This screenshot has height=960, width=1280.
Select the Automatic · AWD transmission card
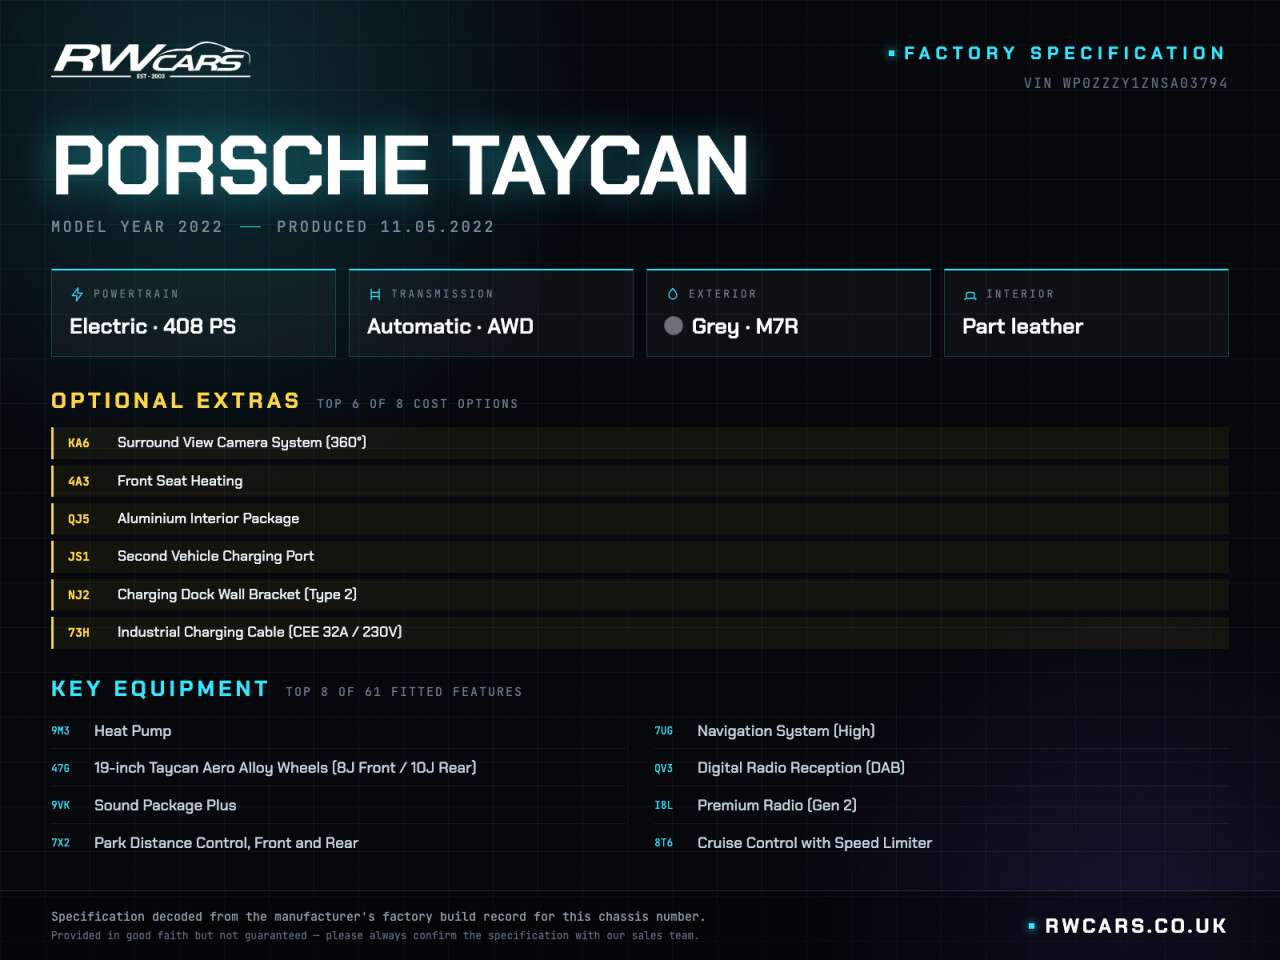pos(491,313)
